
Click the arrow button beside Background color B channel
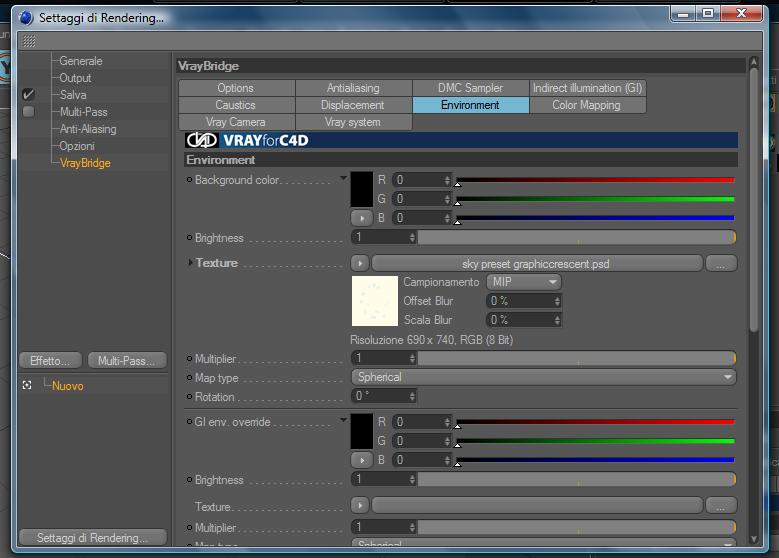point(362,218)
